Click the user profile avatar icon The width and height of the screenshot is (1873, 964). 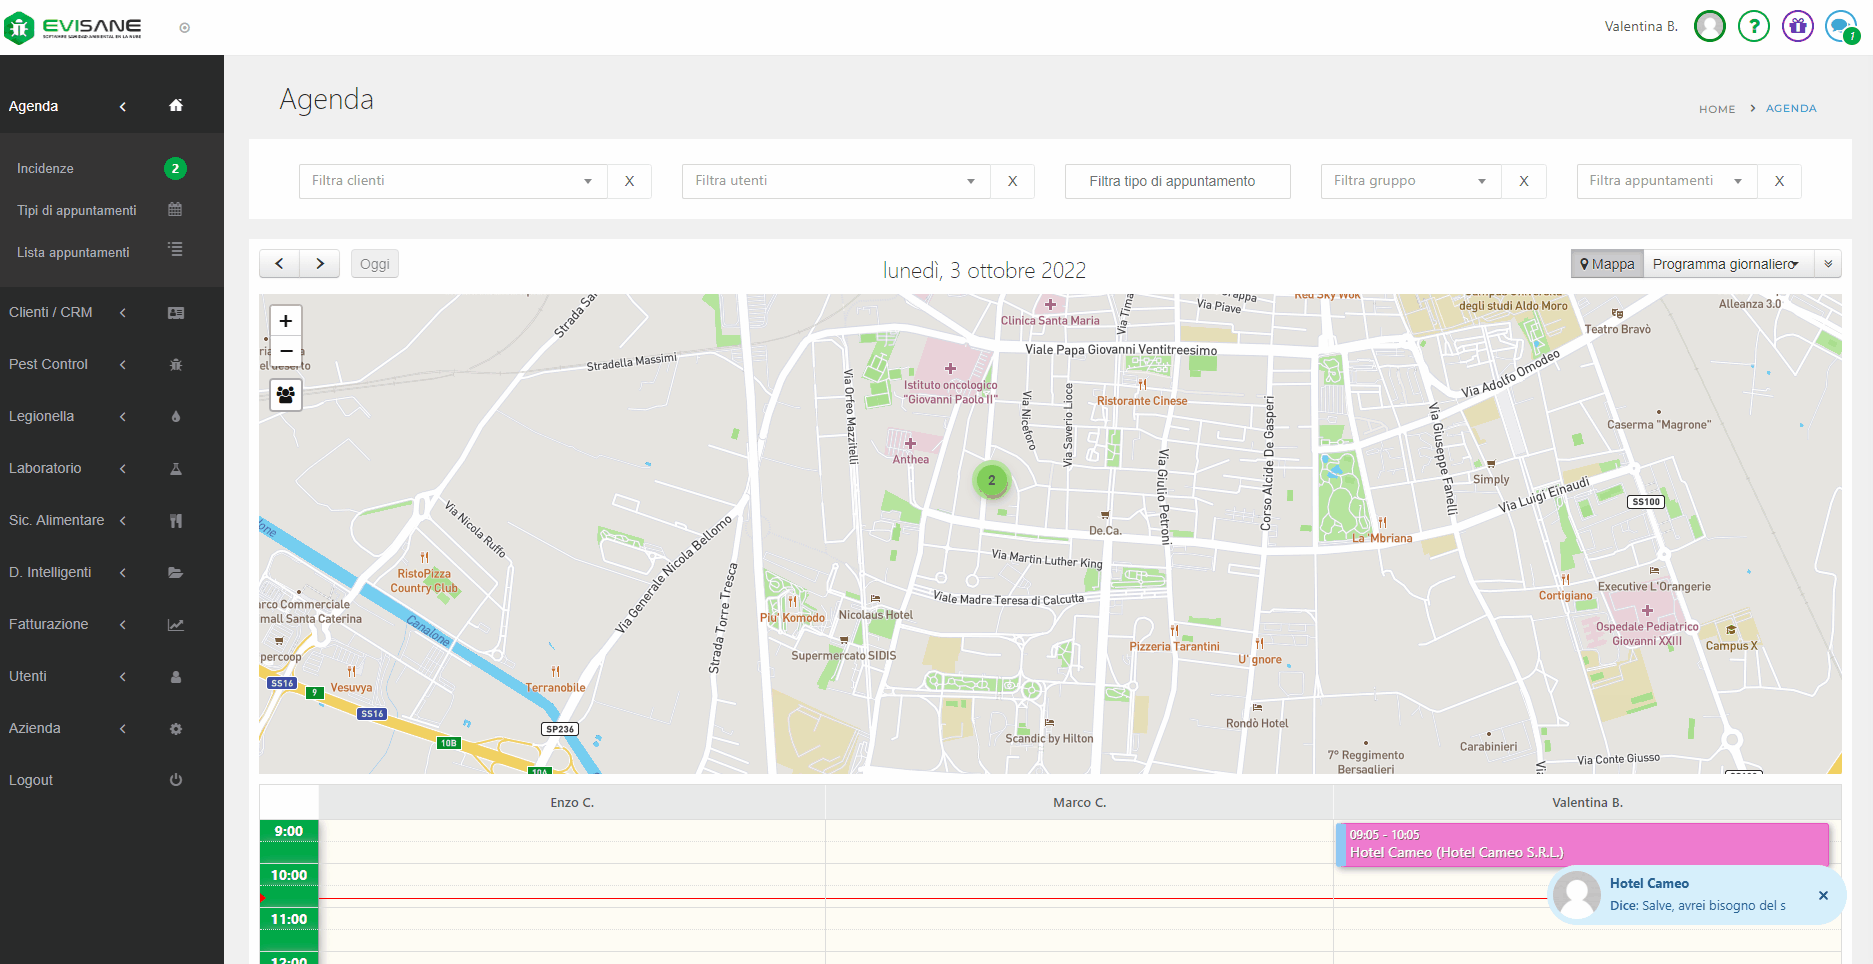coord(1709,26)
